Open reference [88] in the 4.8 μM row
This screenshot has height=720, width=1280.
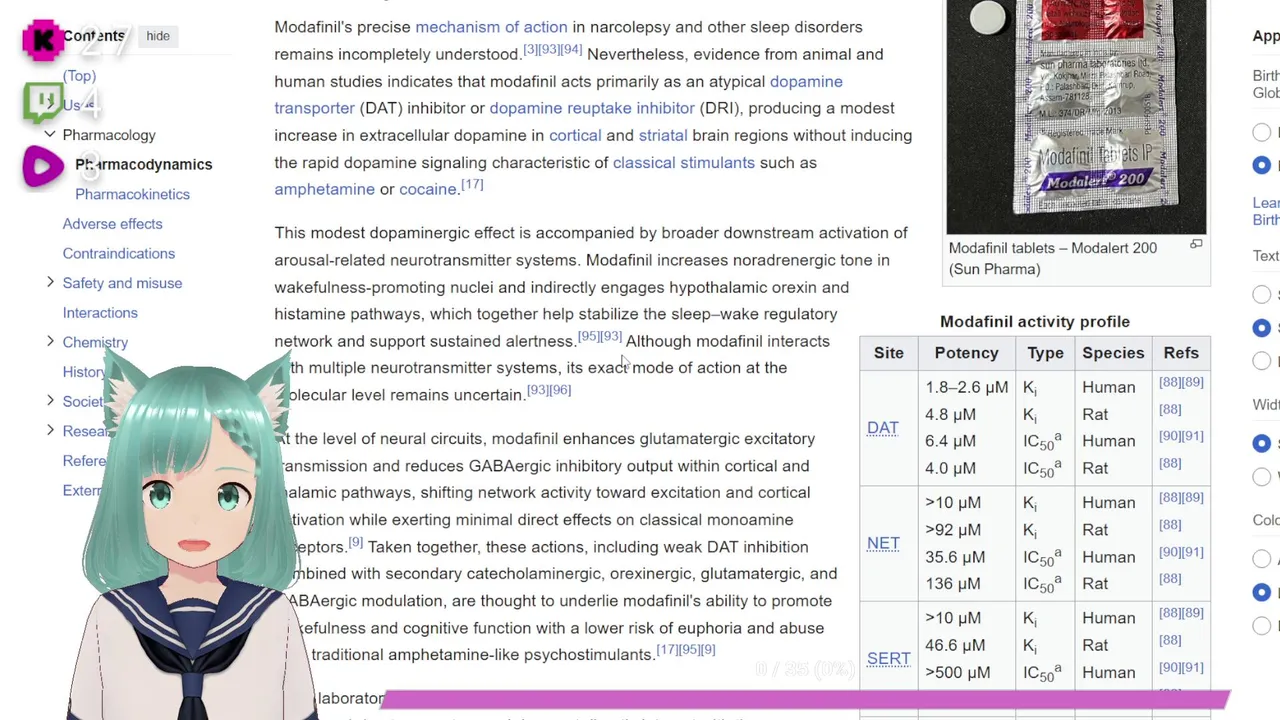(x=1170, y=409)
